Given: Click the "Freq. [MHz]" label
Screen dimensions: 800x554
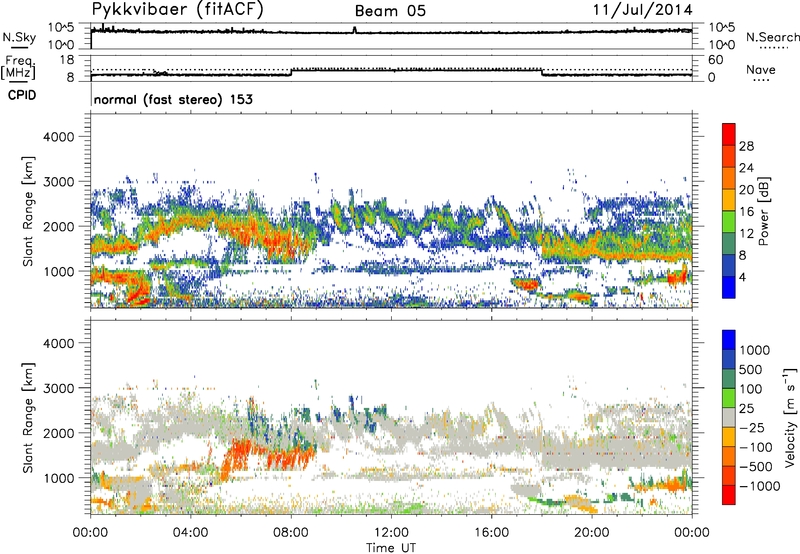Looking at the screenshot, I should [x=18, y=67].
